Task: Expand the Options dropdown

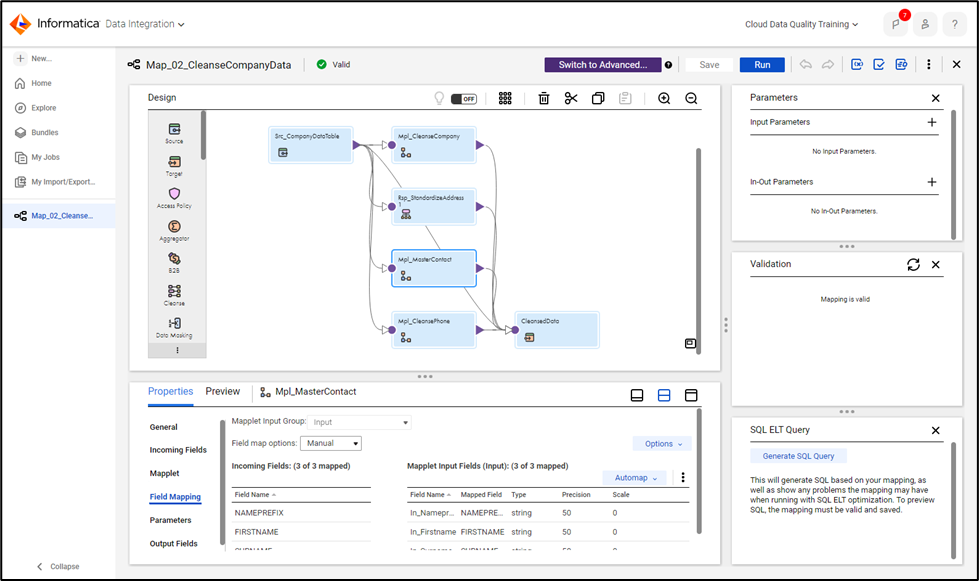Action: point(662,444)
